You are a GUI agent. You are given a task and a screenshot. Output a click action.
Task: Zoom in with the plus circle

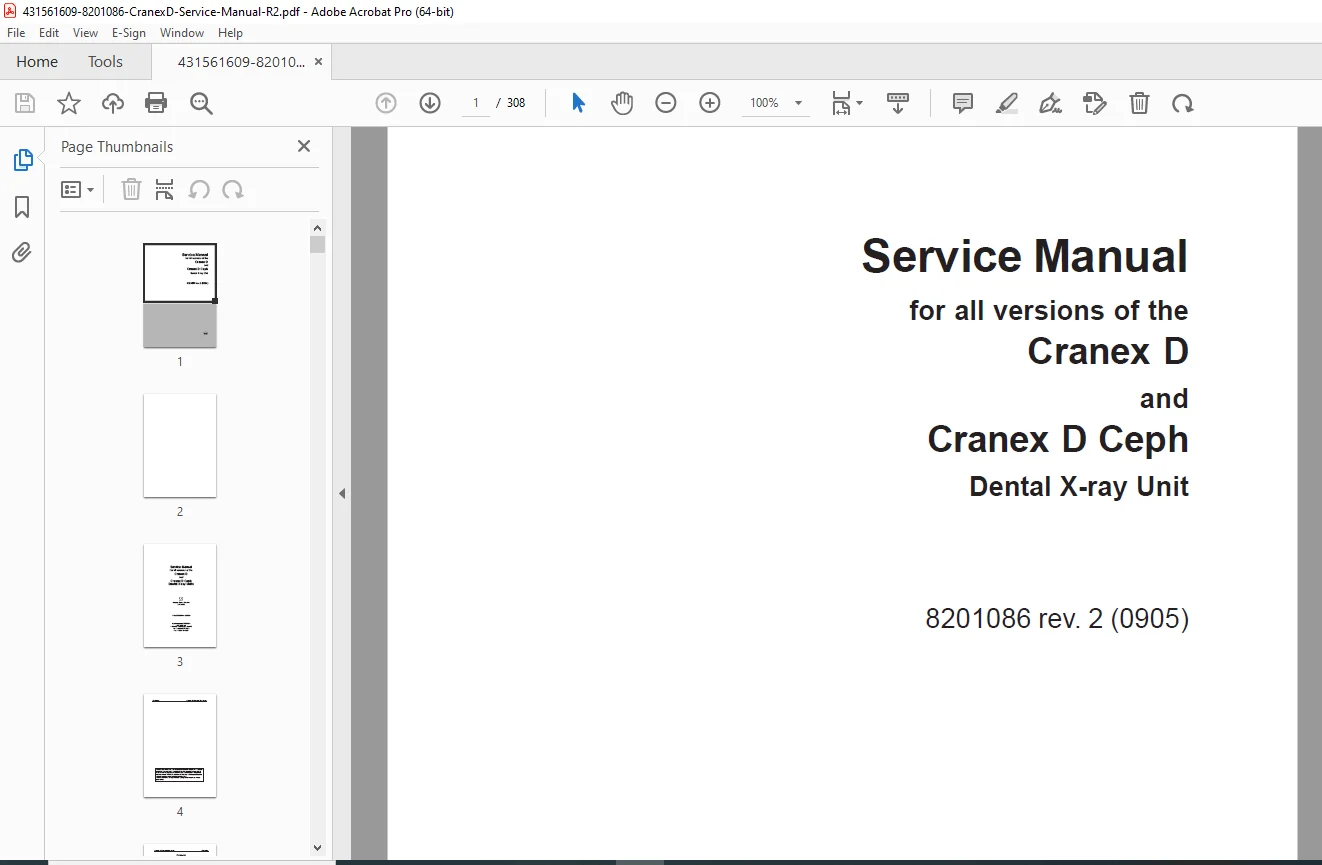tap(710, 103)
